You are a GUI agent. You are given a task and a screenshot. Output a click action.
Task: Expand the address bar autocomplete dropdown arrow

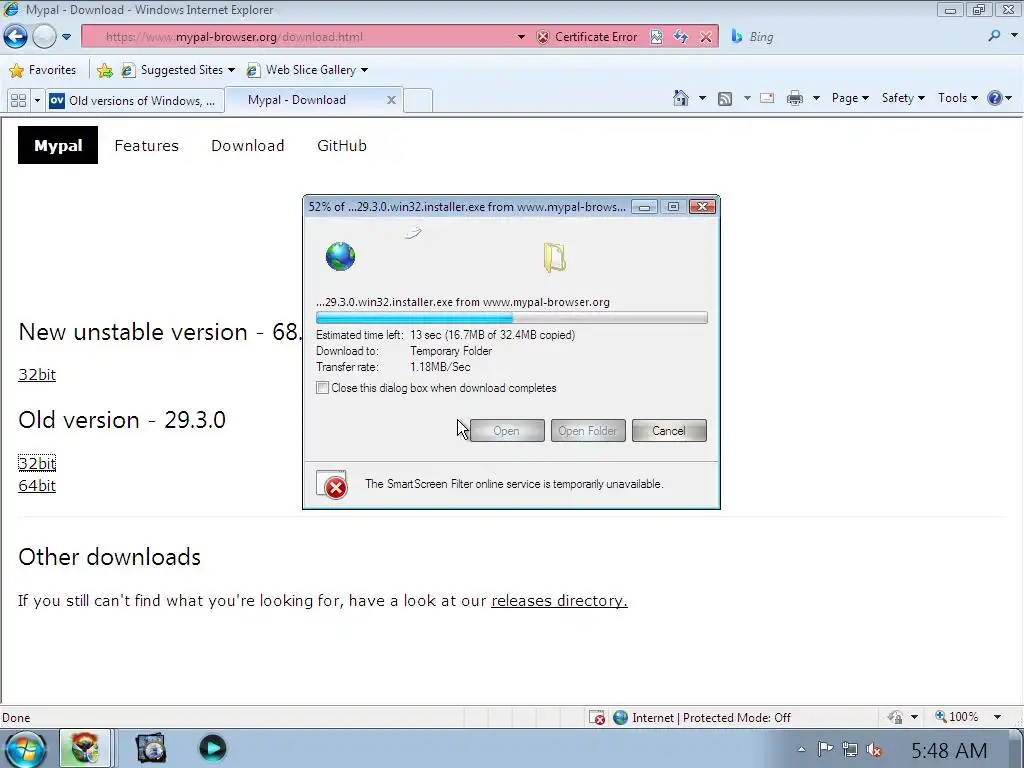(x=521, y=37)
